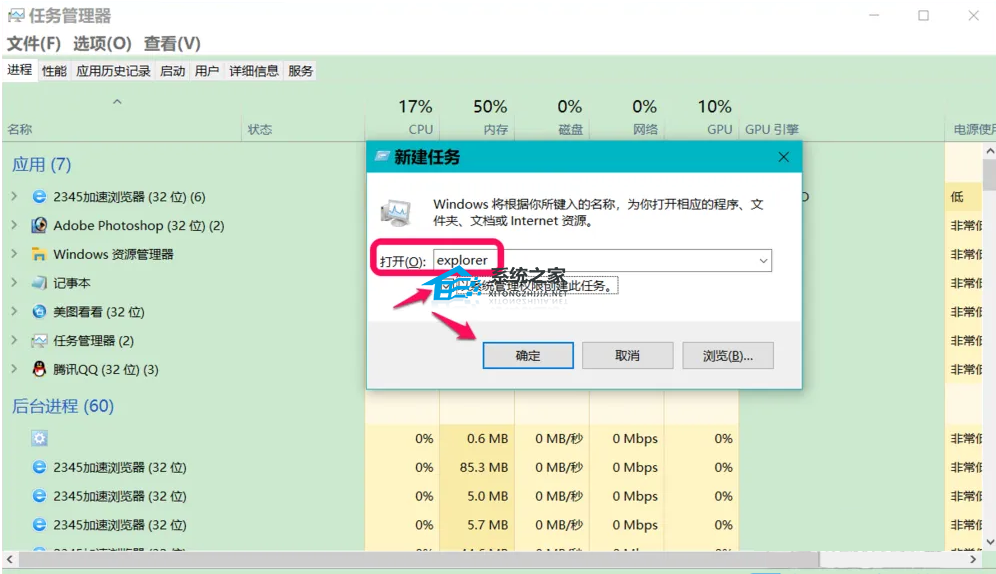This screenshot has height=574, width=996.
Task: Click the 打开 input field containing explorer
Action: click(593, 261)
